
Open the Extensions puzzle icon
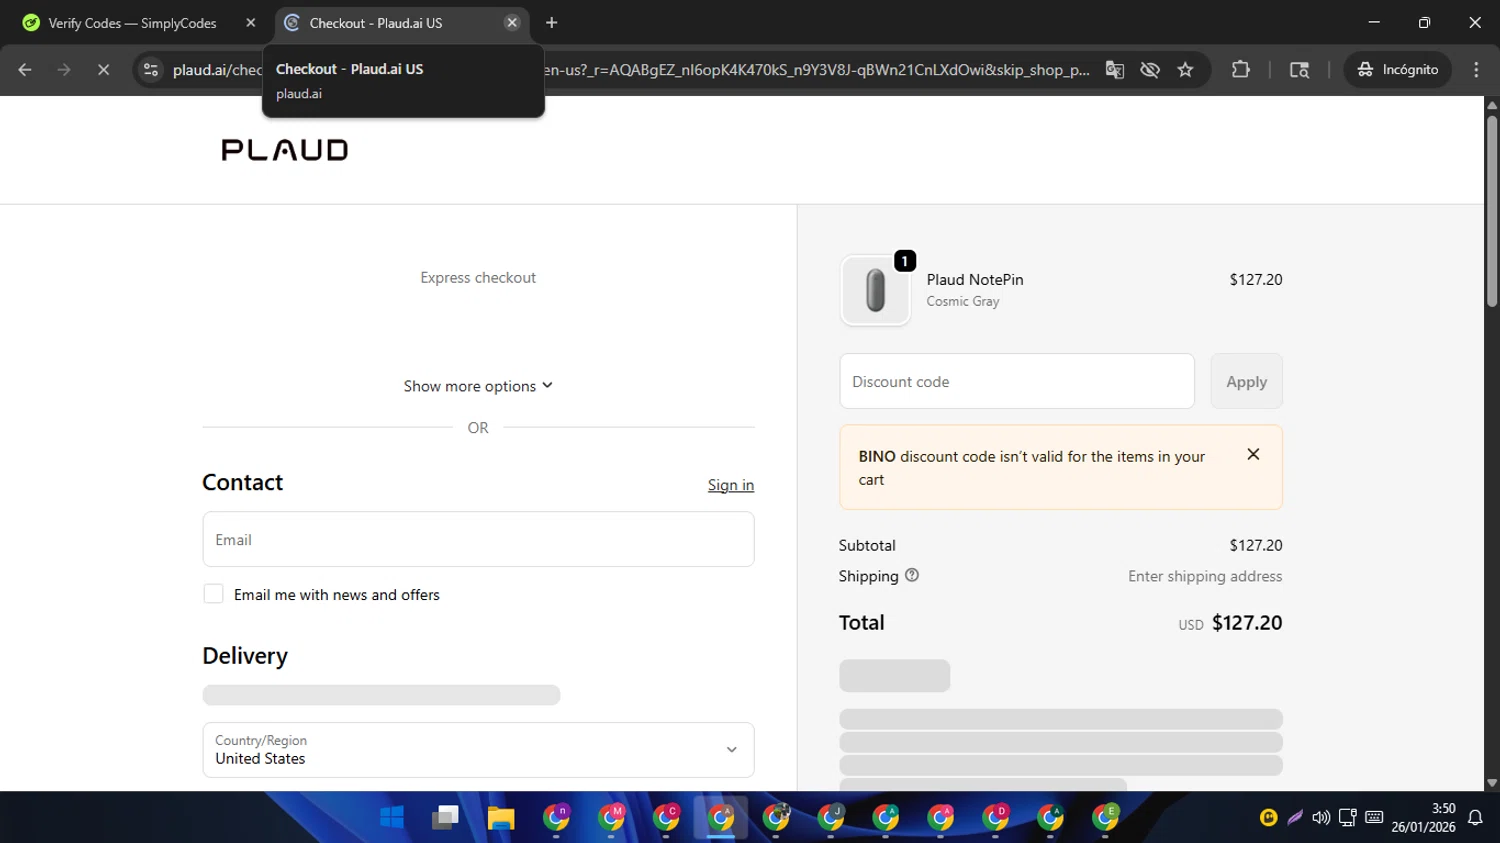(1241, 70)
